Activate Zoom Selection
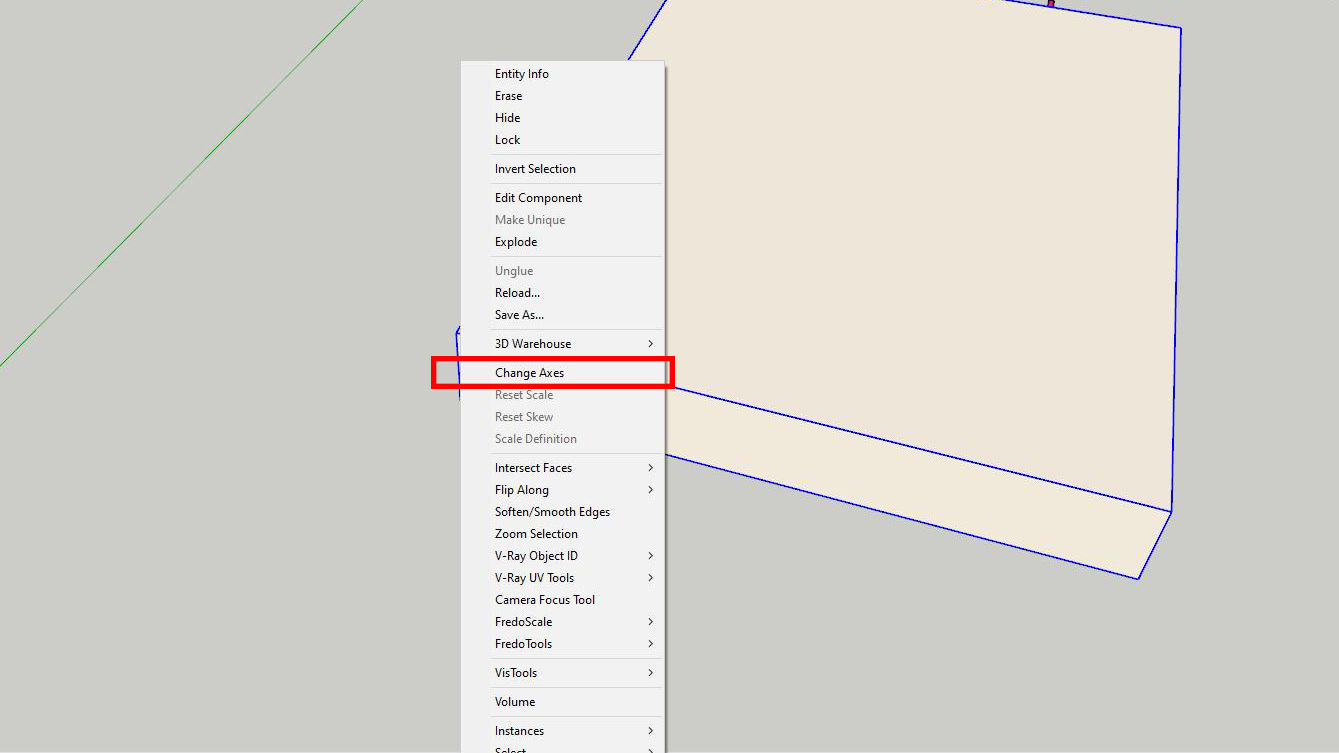1339x753 pixels. coord(536,533)
